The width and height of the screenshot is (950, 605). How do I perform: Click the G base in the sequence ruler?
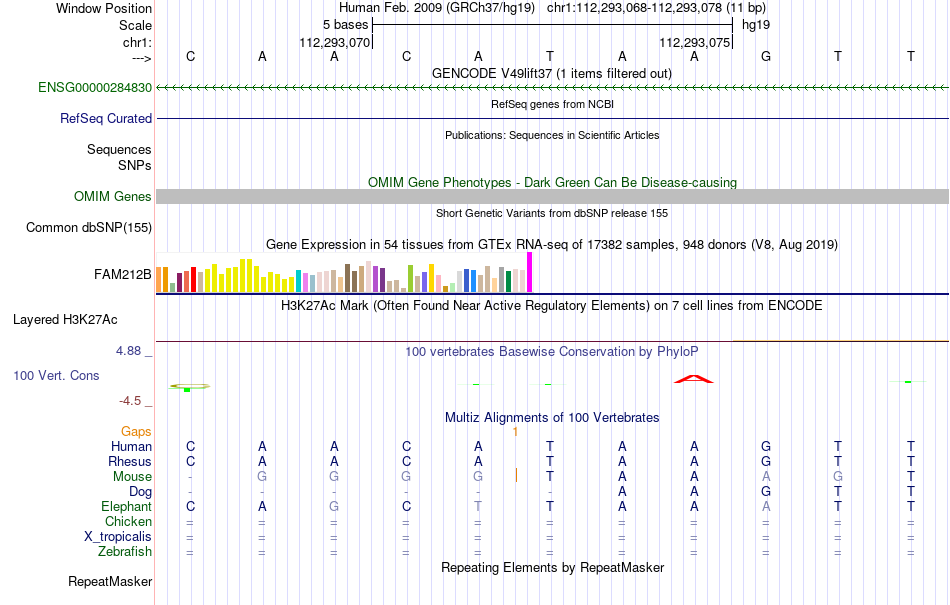[x=766, y=56]
